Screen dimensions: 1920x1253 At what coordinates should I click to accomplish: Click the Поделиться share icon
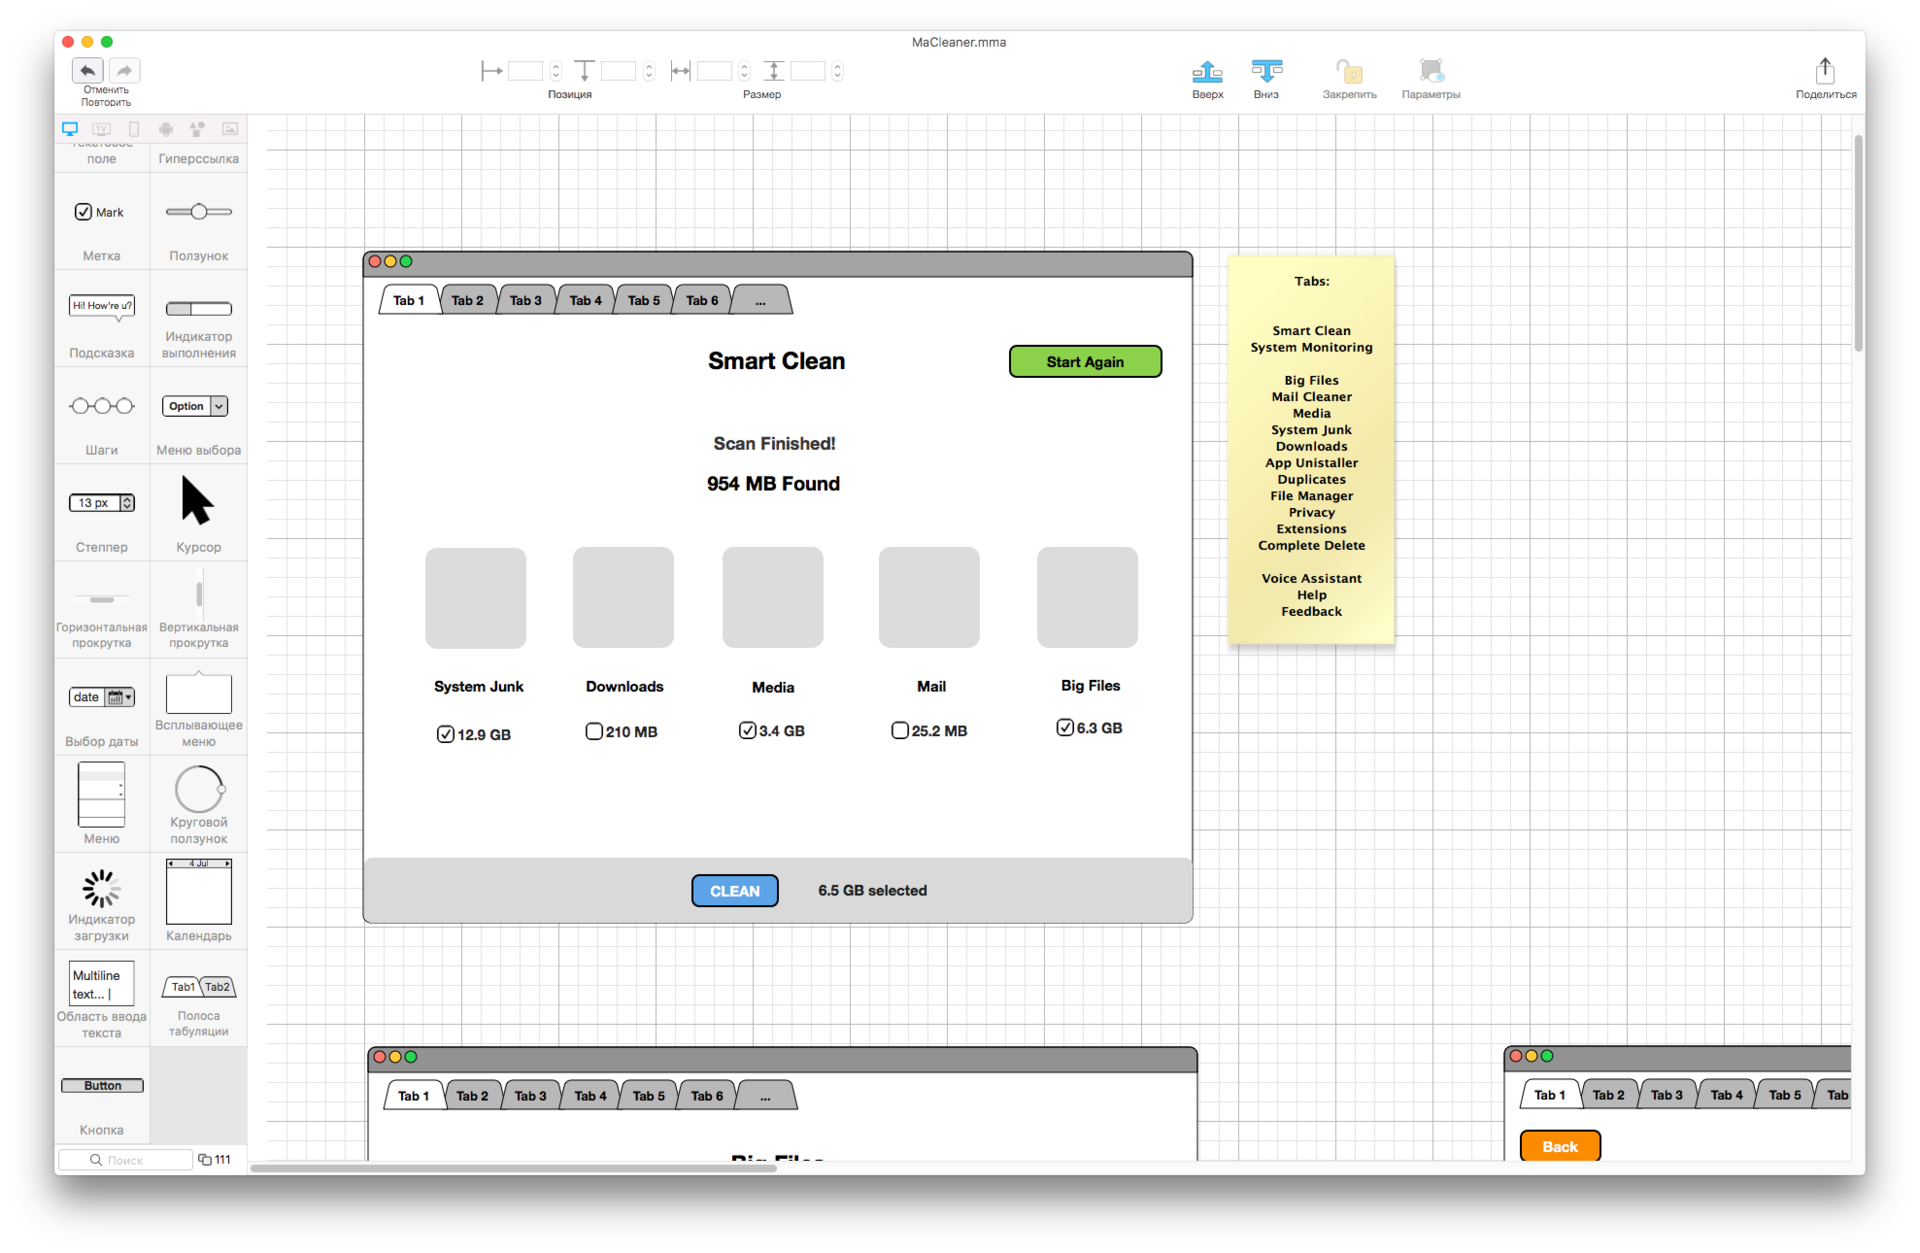click(x=1825, y=70)
